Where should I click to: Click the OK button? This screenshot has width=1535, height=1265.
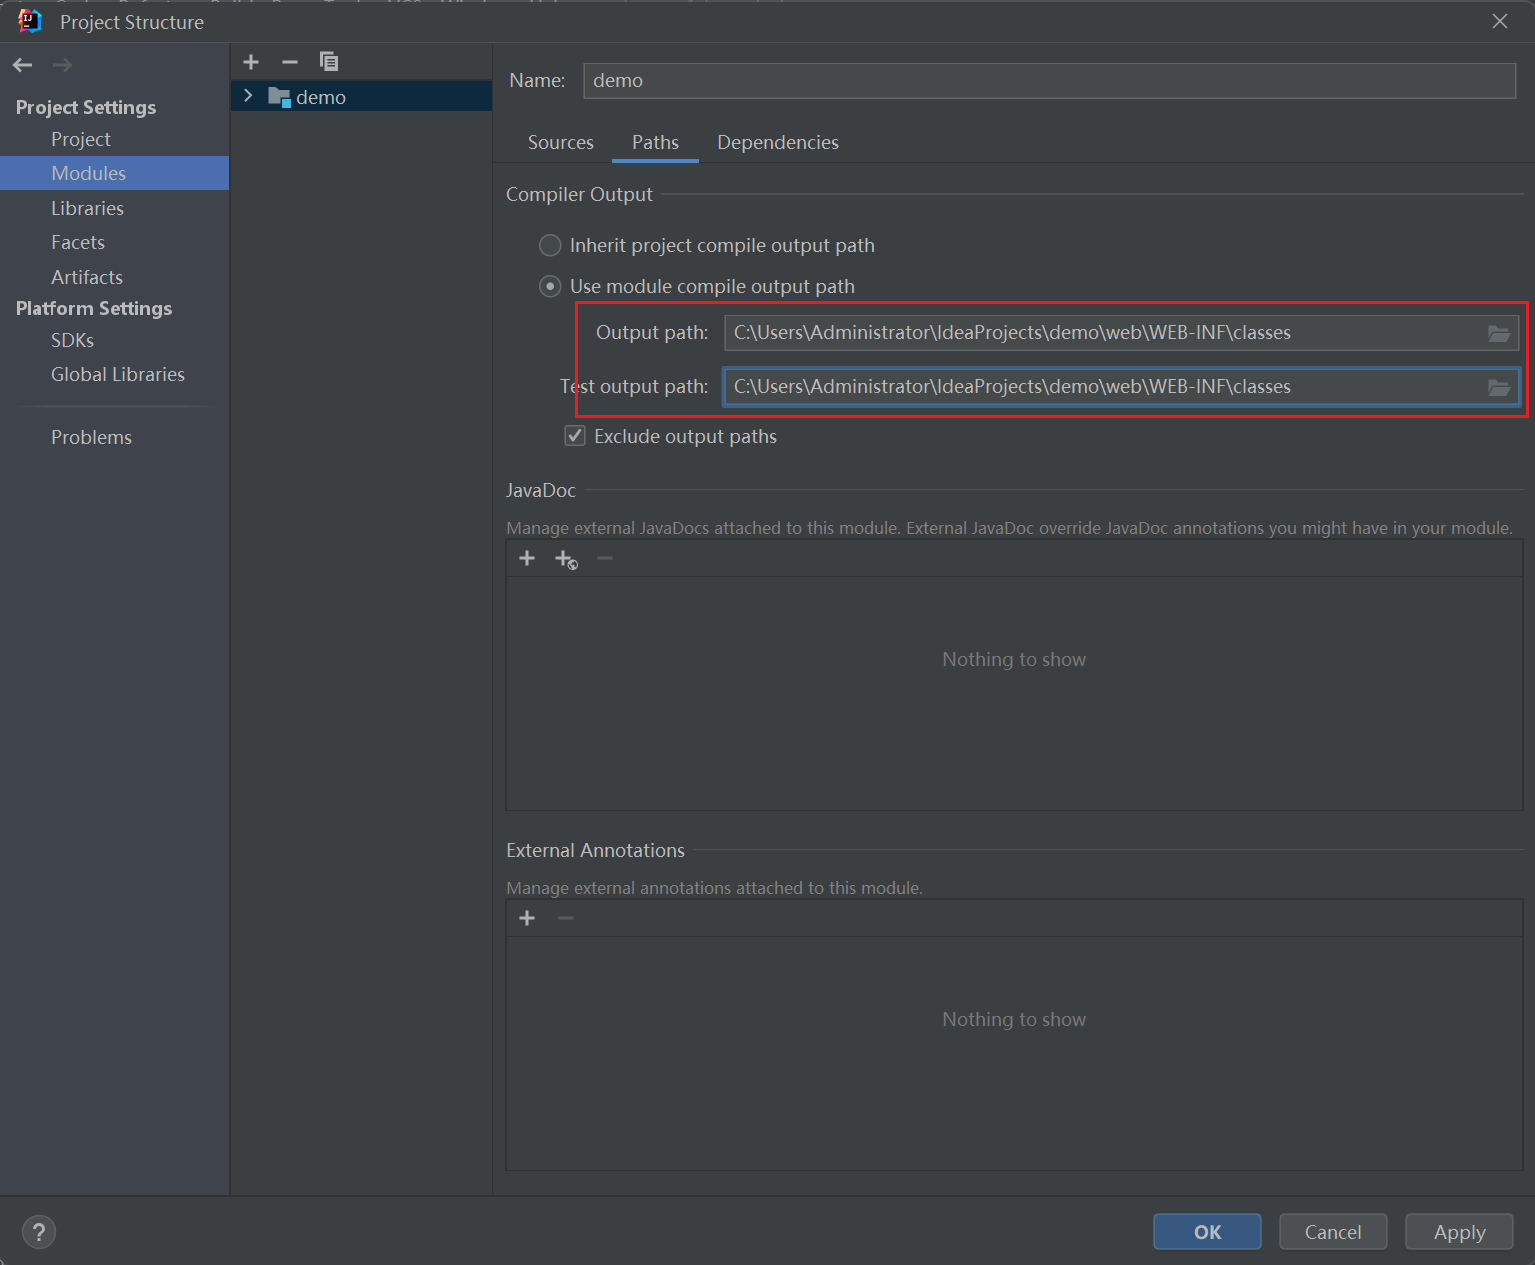(1206, 1232)
